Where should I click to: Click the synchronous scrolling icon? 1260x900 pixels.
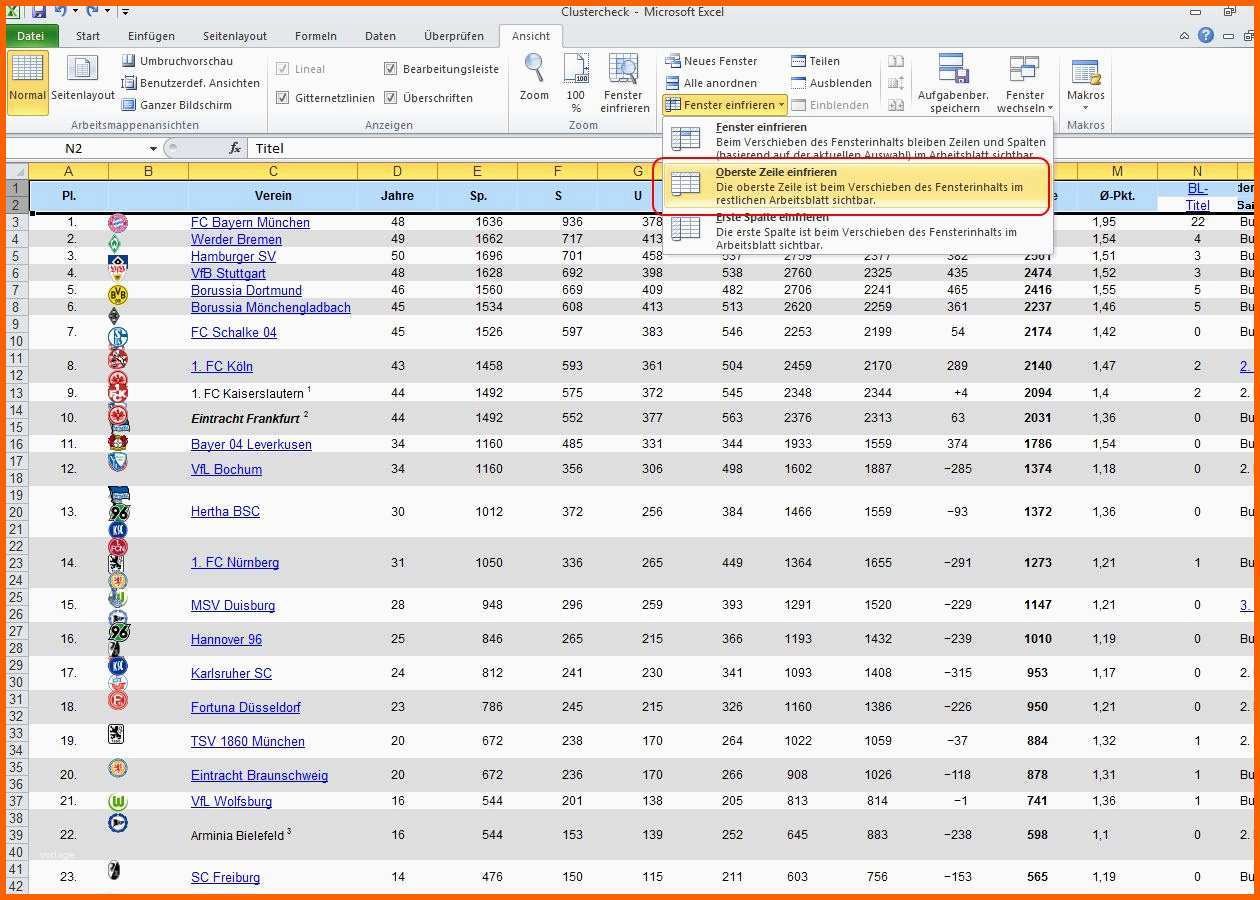[x=896, y=83]
